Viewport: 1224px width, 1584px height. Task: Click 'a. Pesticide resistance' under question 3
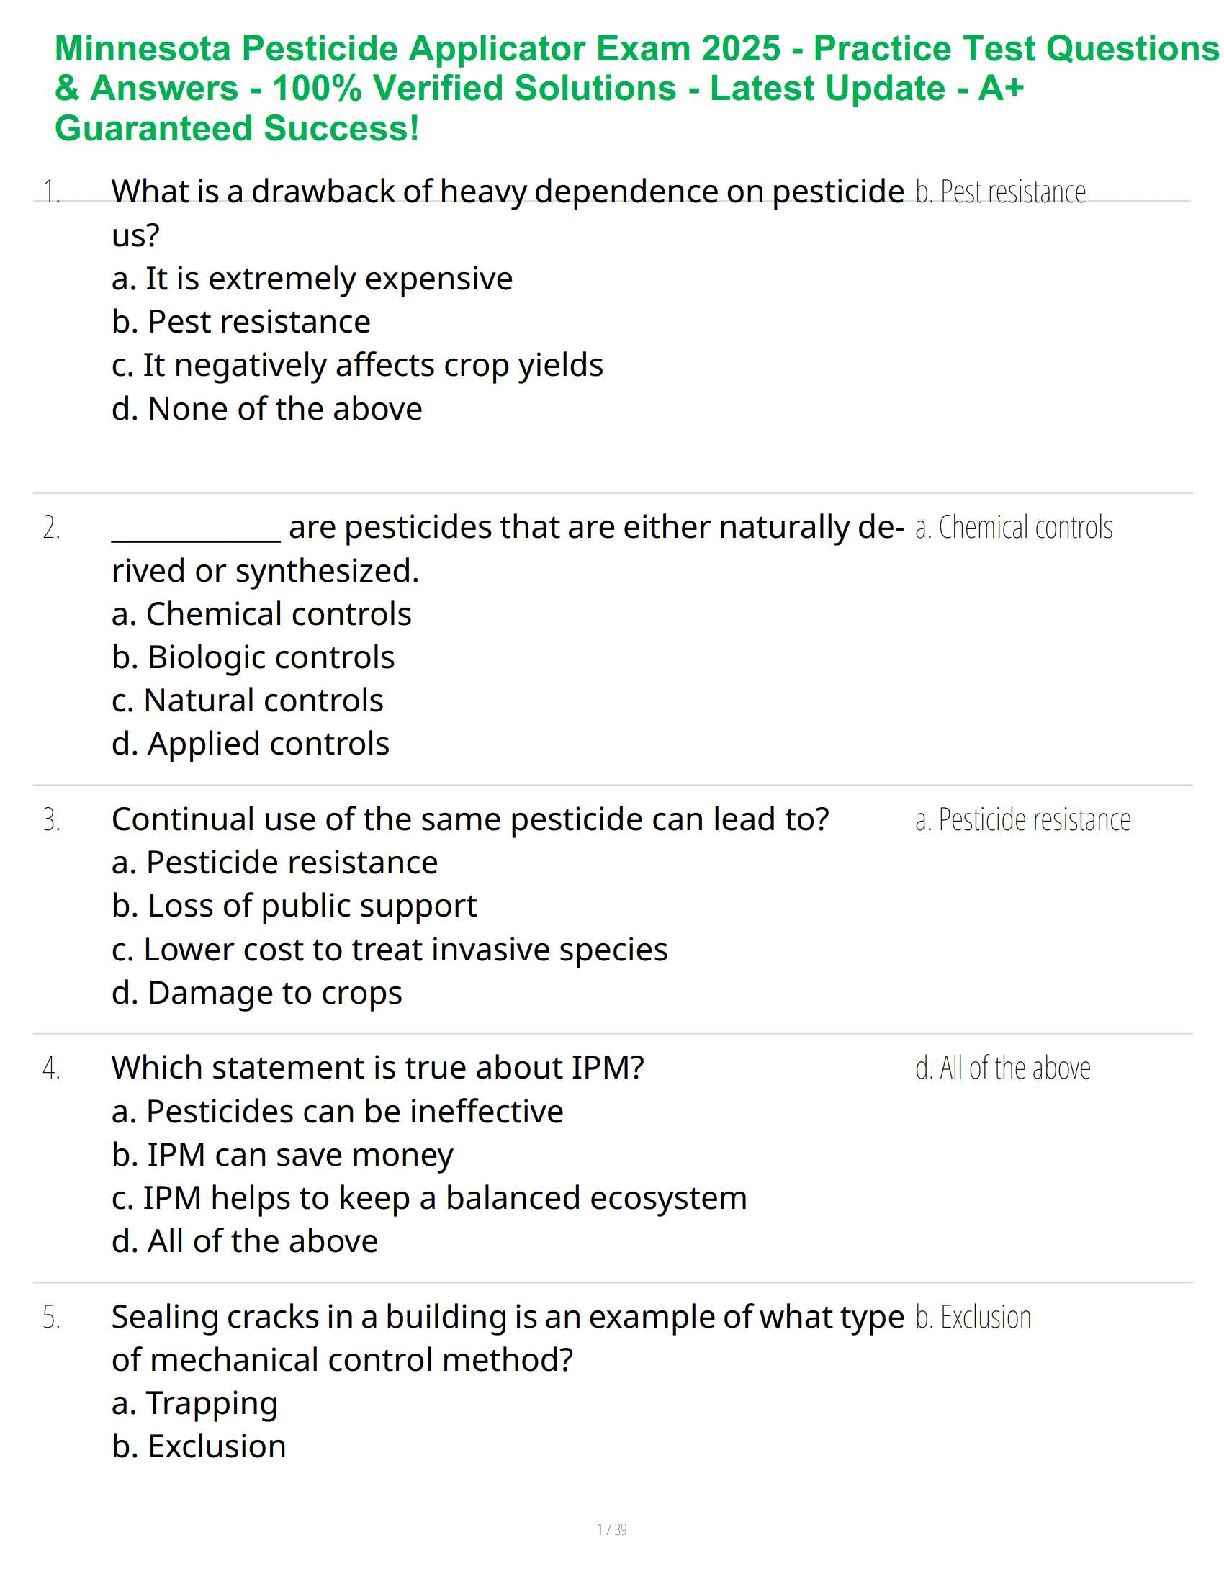pyautogui.click(x=274, y=862)
